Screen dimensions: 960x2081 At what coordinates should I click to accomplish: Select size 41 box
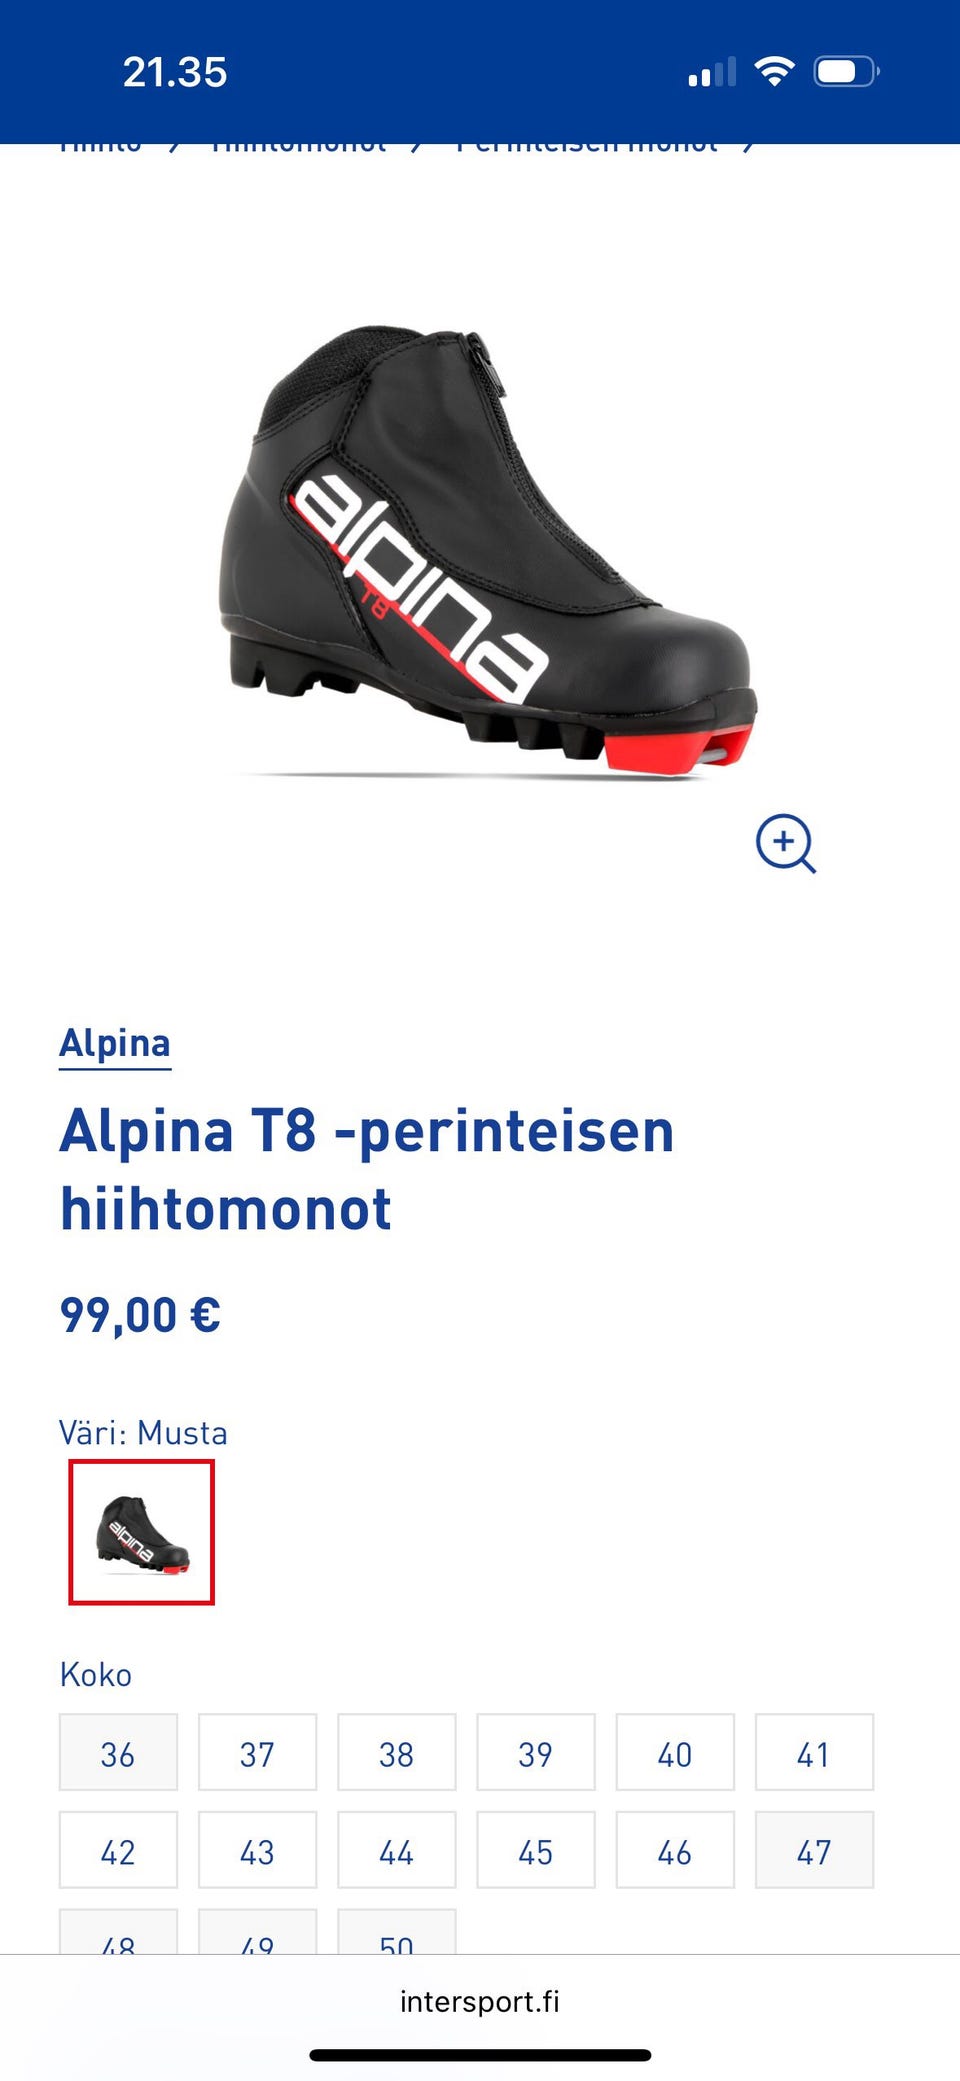(x=814, y=1752)
